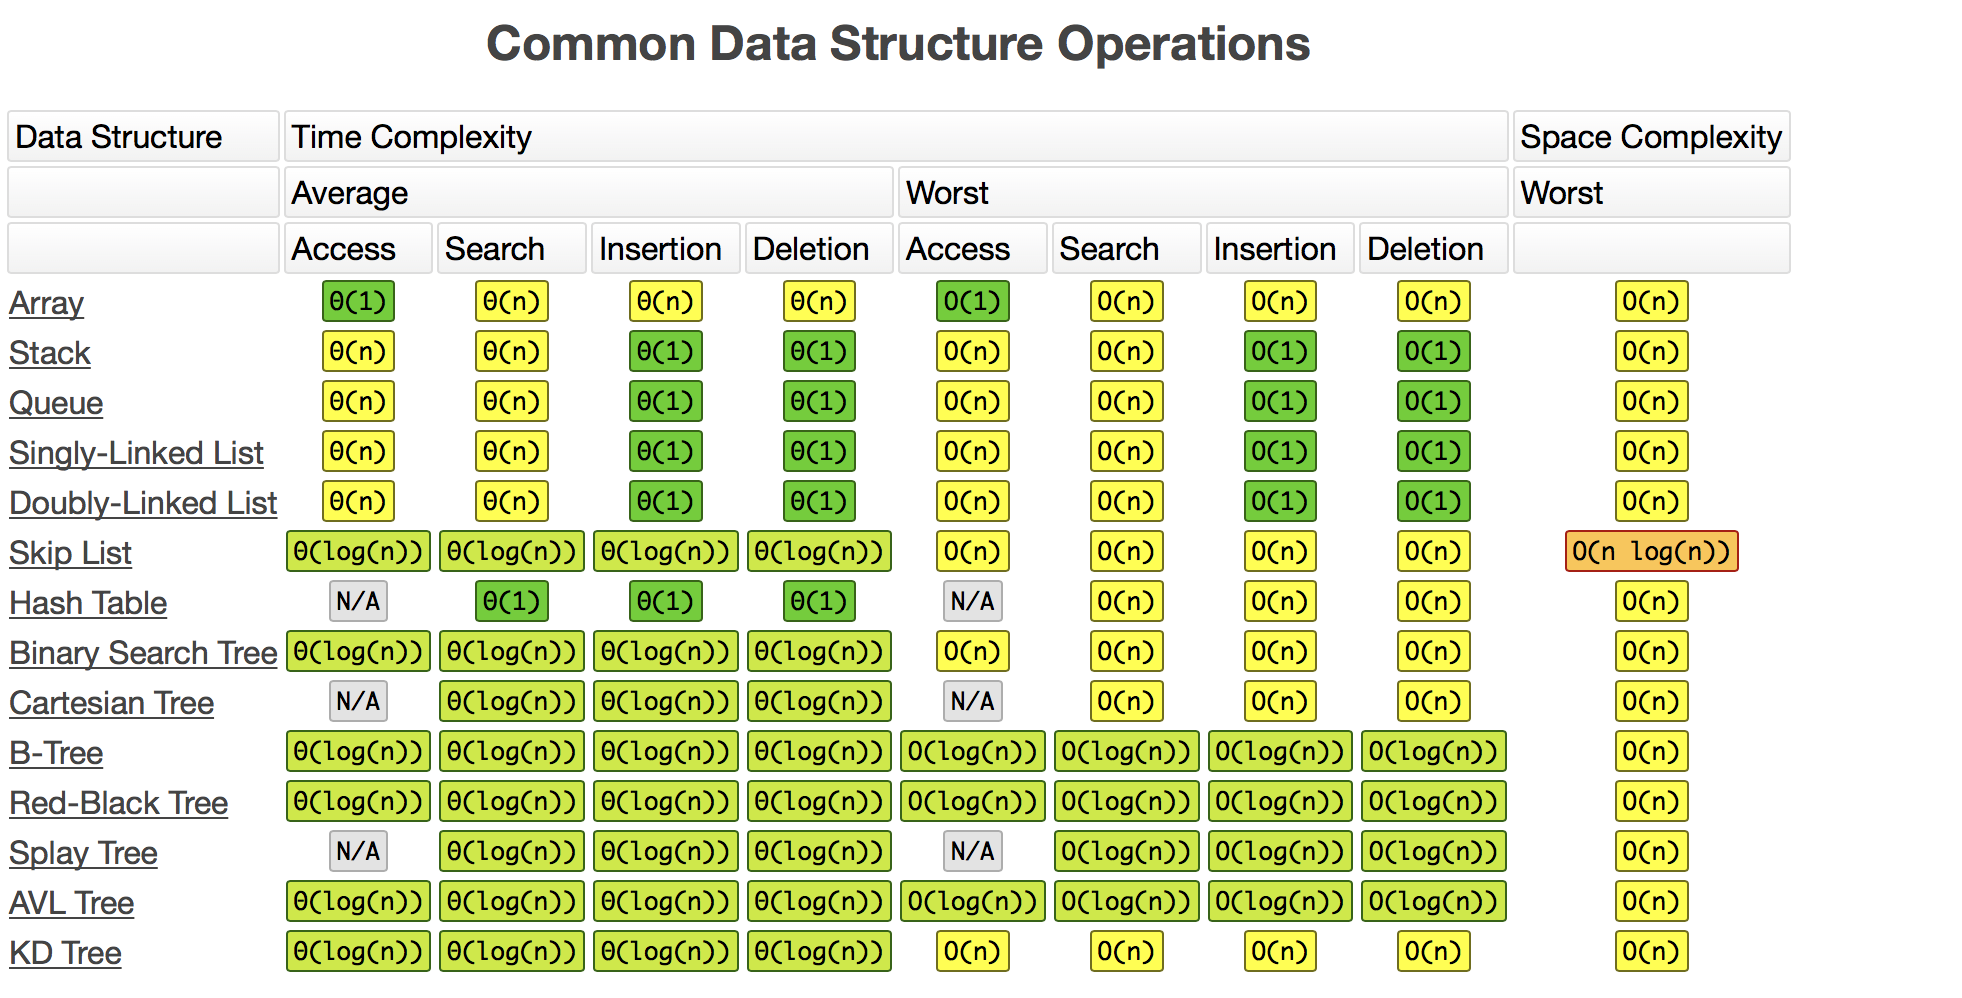Click the Stack link
Viewport: 1962px width, 998px height.
49,353
